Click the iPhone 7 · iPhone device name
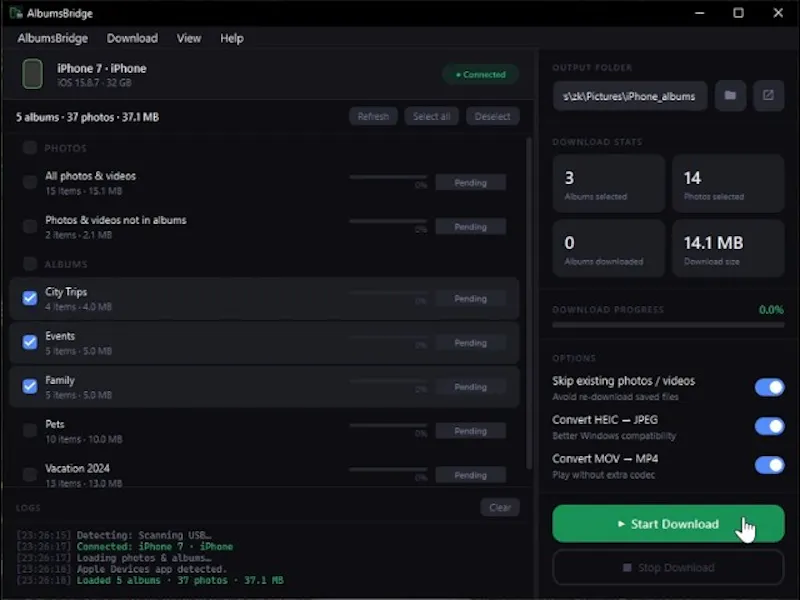 102,68
